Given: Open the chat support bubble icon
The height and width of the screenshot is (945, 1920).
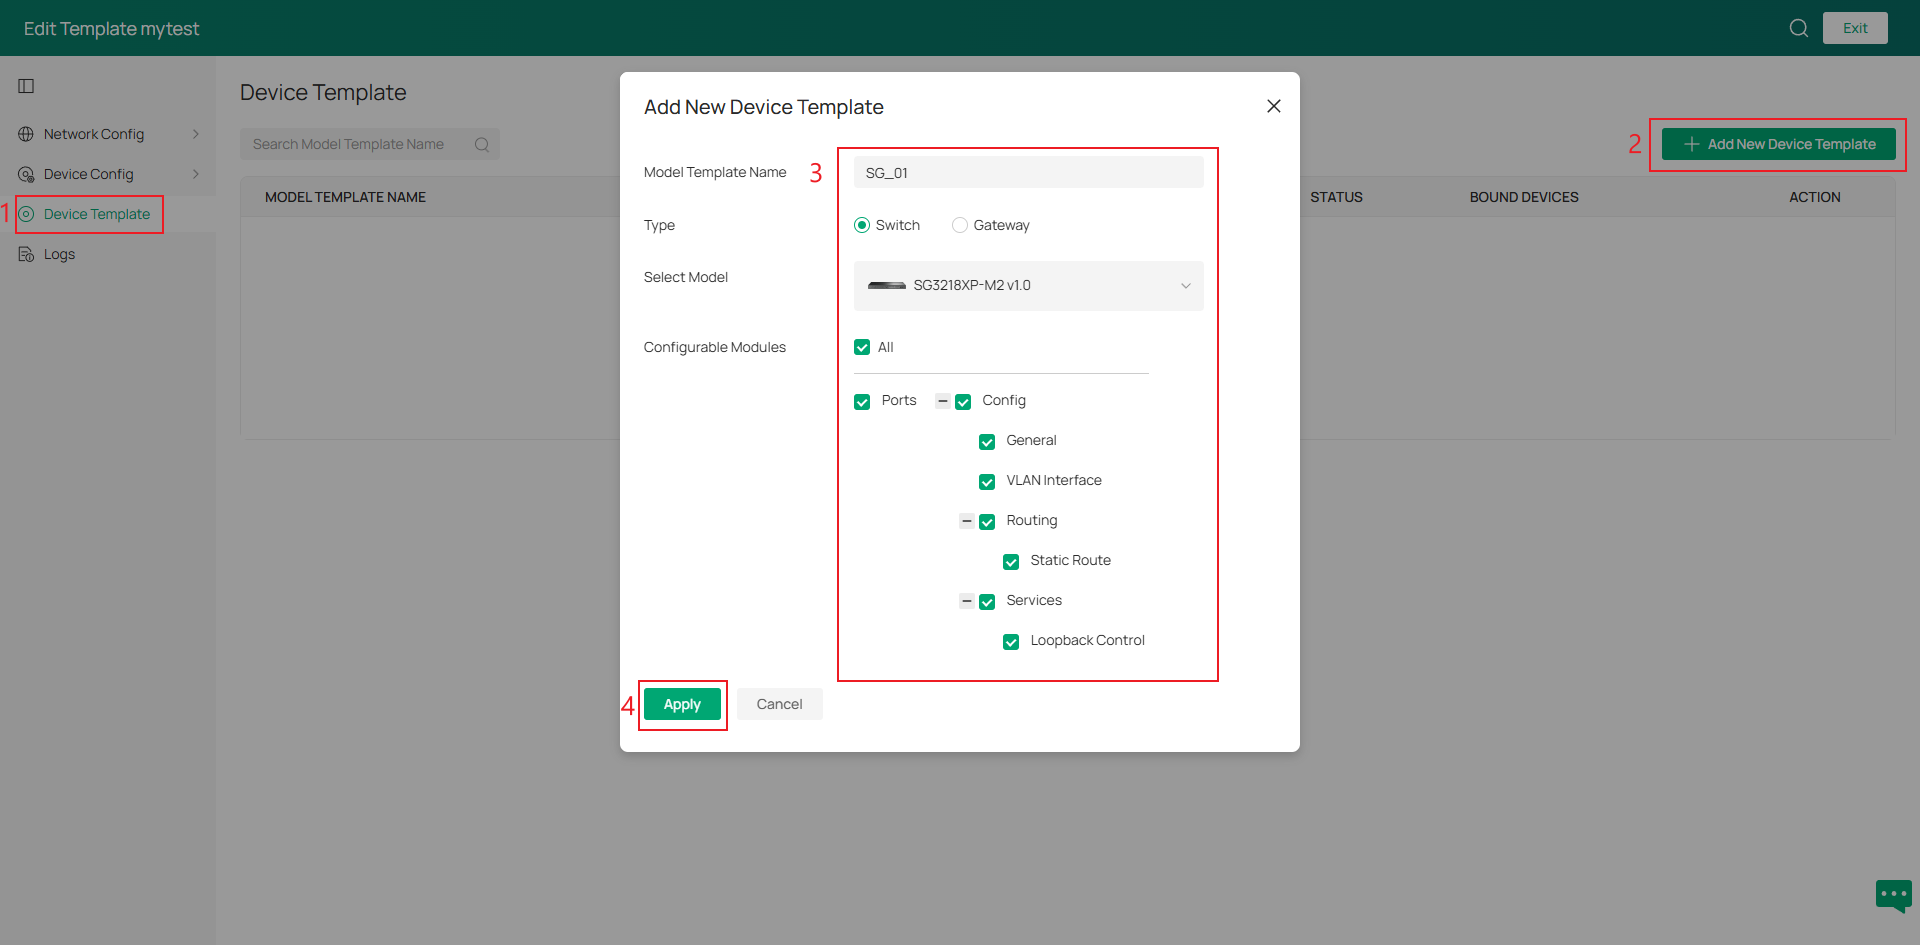Looking at the screenshot, I should pos(1894,895).
